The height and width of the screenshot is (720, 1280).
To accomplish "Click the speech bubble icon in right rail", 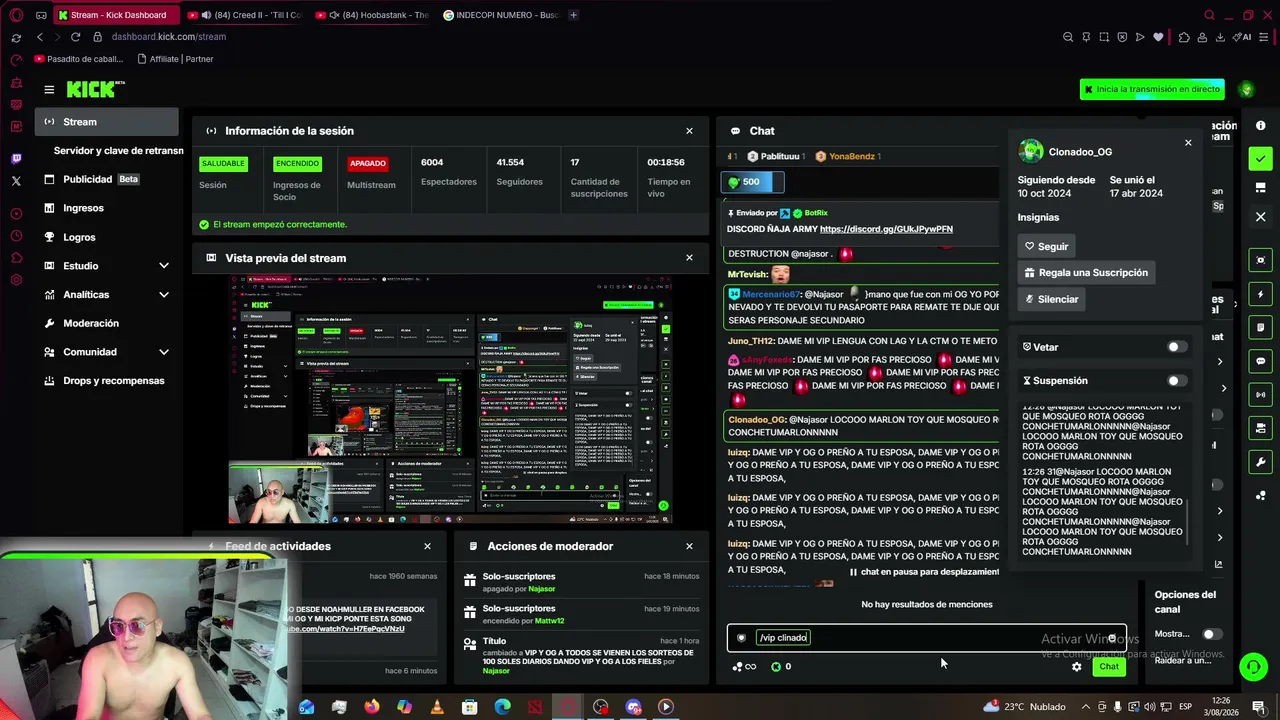I will pyautogui.click(x=1260, y=361).
